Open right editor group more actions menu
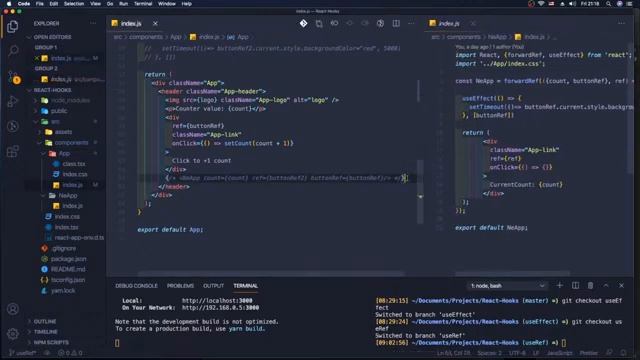The height and width of the screenshot is (360, 640). click(621, 23)
